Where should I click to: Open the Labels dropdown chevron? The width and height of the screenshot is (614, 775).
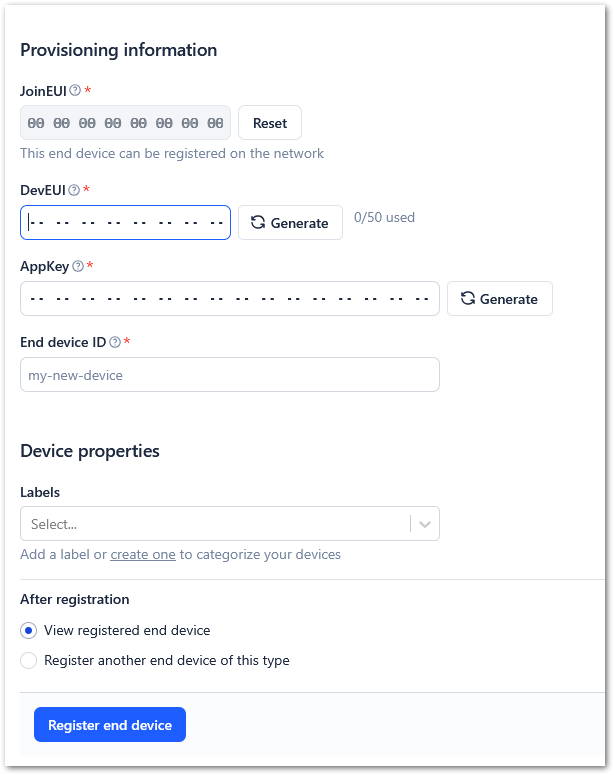[425, 524]
